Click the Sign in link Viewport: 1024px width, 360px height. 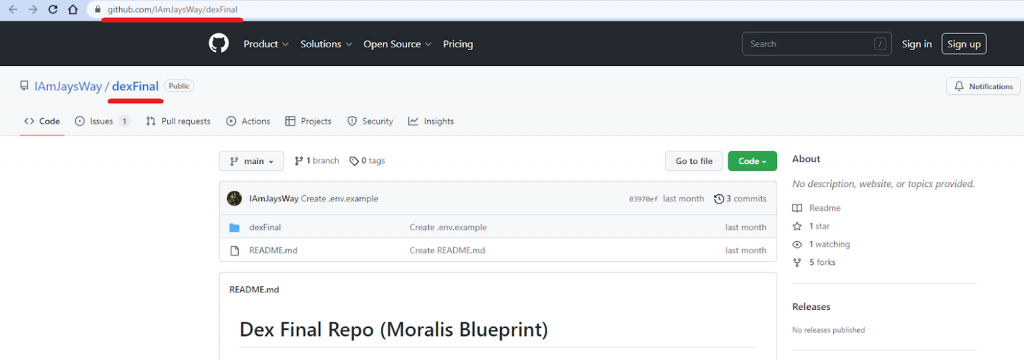[x=917, y=44]
